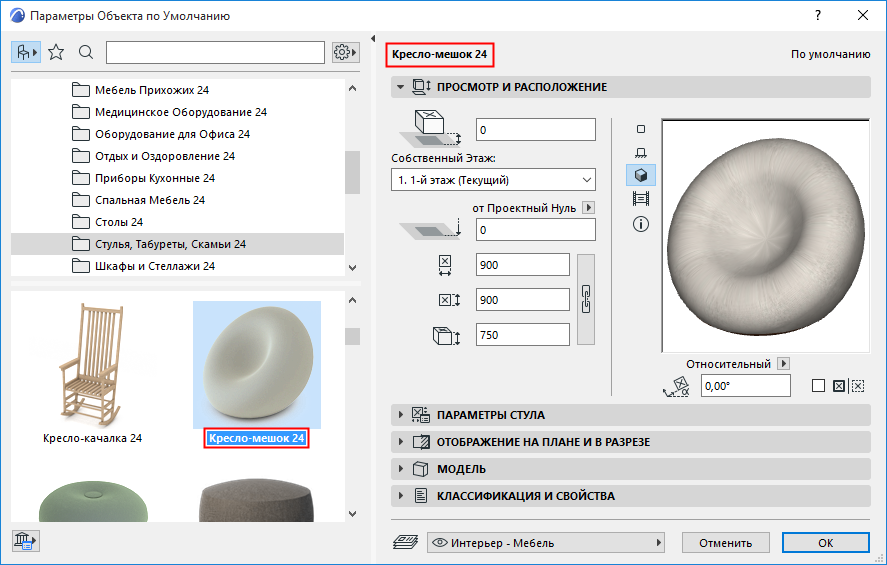Expand ОТОБРАЖЕНИЕ НА ПЛАНЕ И В РАЗРЕЗЕ panel
The width and height of the screenshot is (887, 565).
pyautogui.click(x=631, y=442)
